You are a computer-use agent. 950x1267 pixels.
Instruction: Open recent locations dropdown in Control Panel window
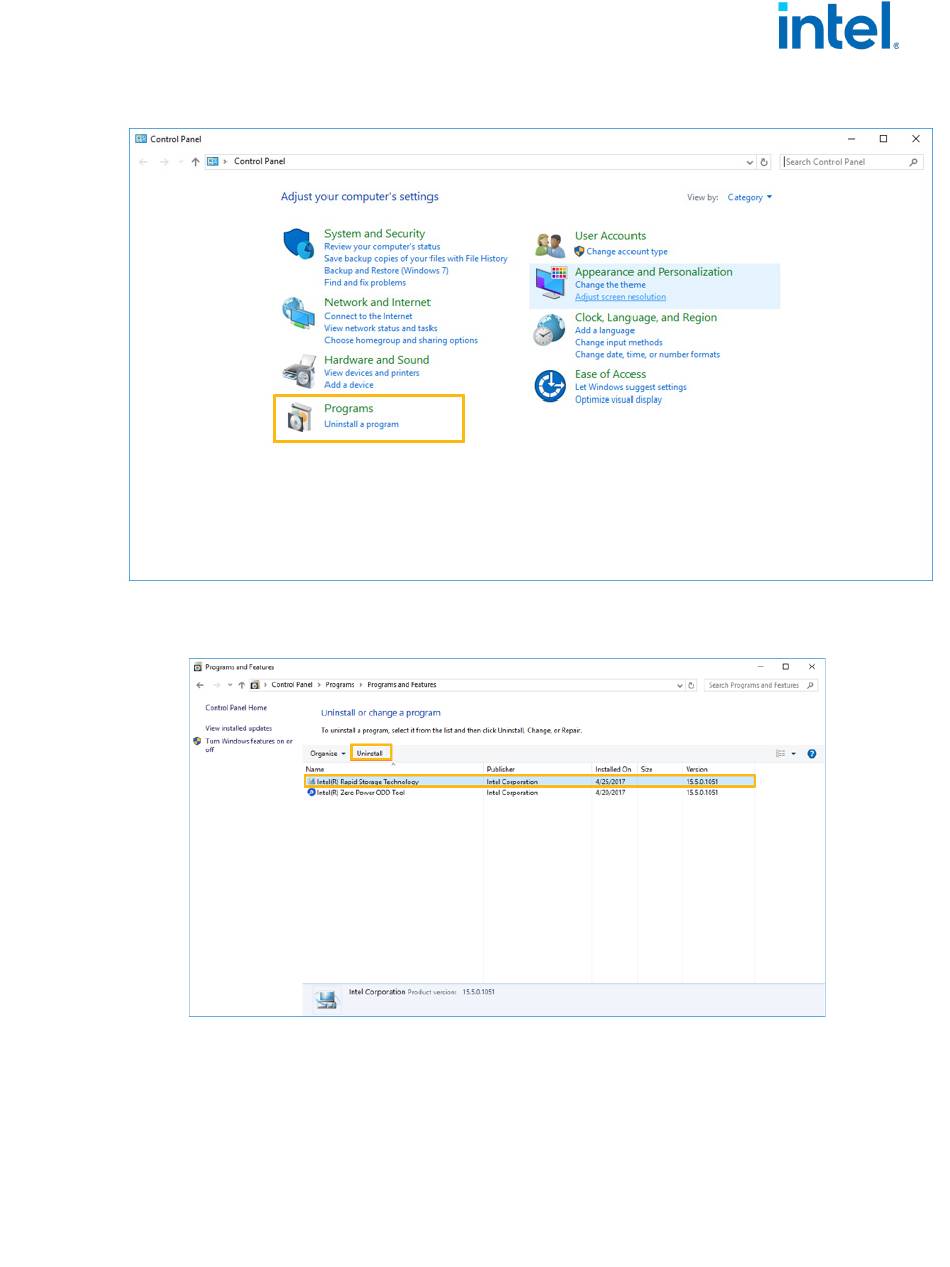click(x=180, y=162)
